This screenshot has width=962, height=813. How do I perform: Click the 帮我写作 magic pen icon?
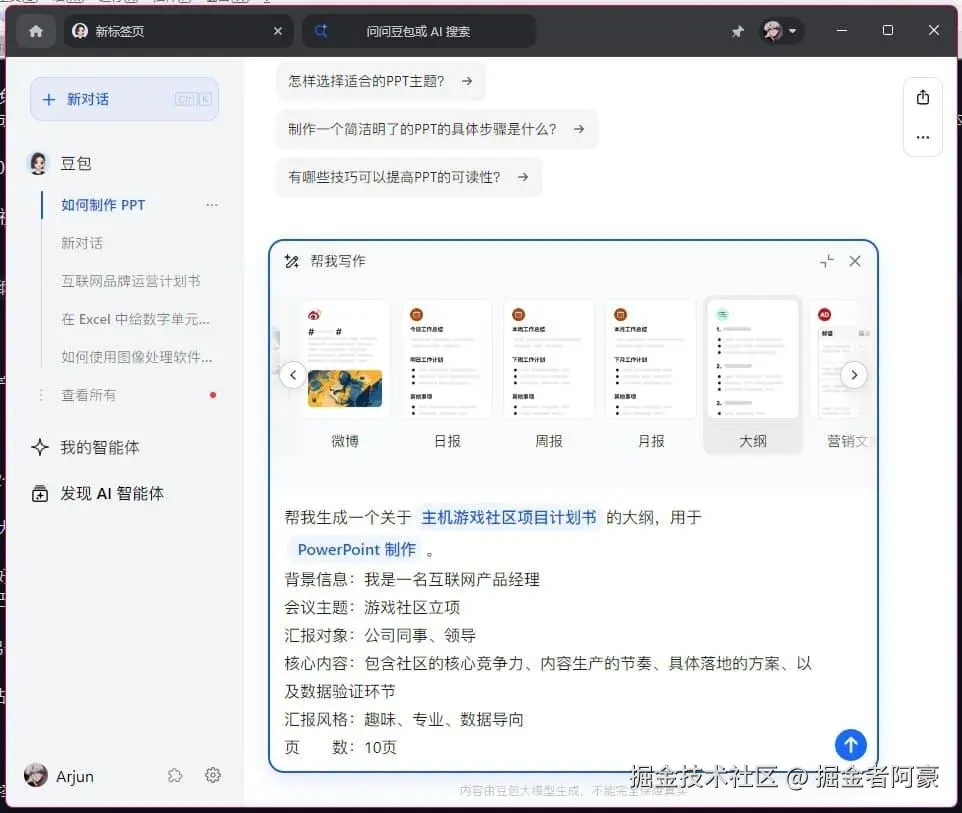[292, 262]
